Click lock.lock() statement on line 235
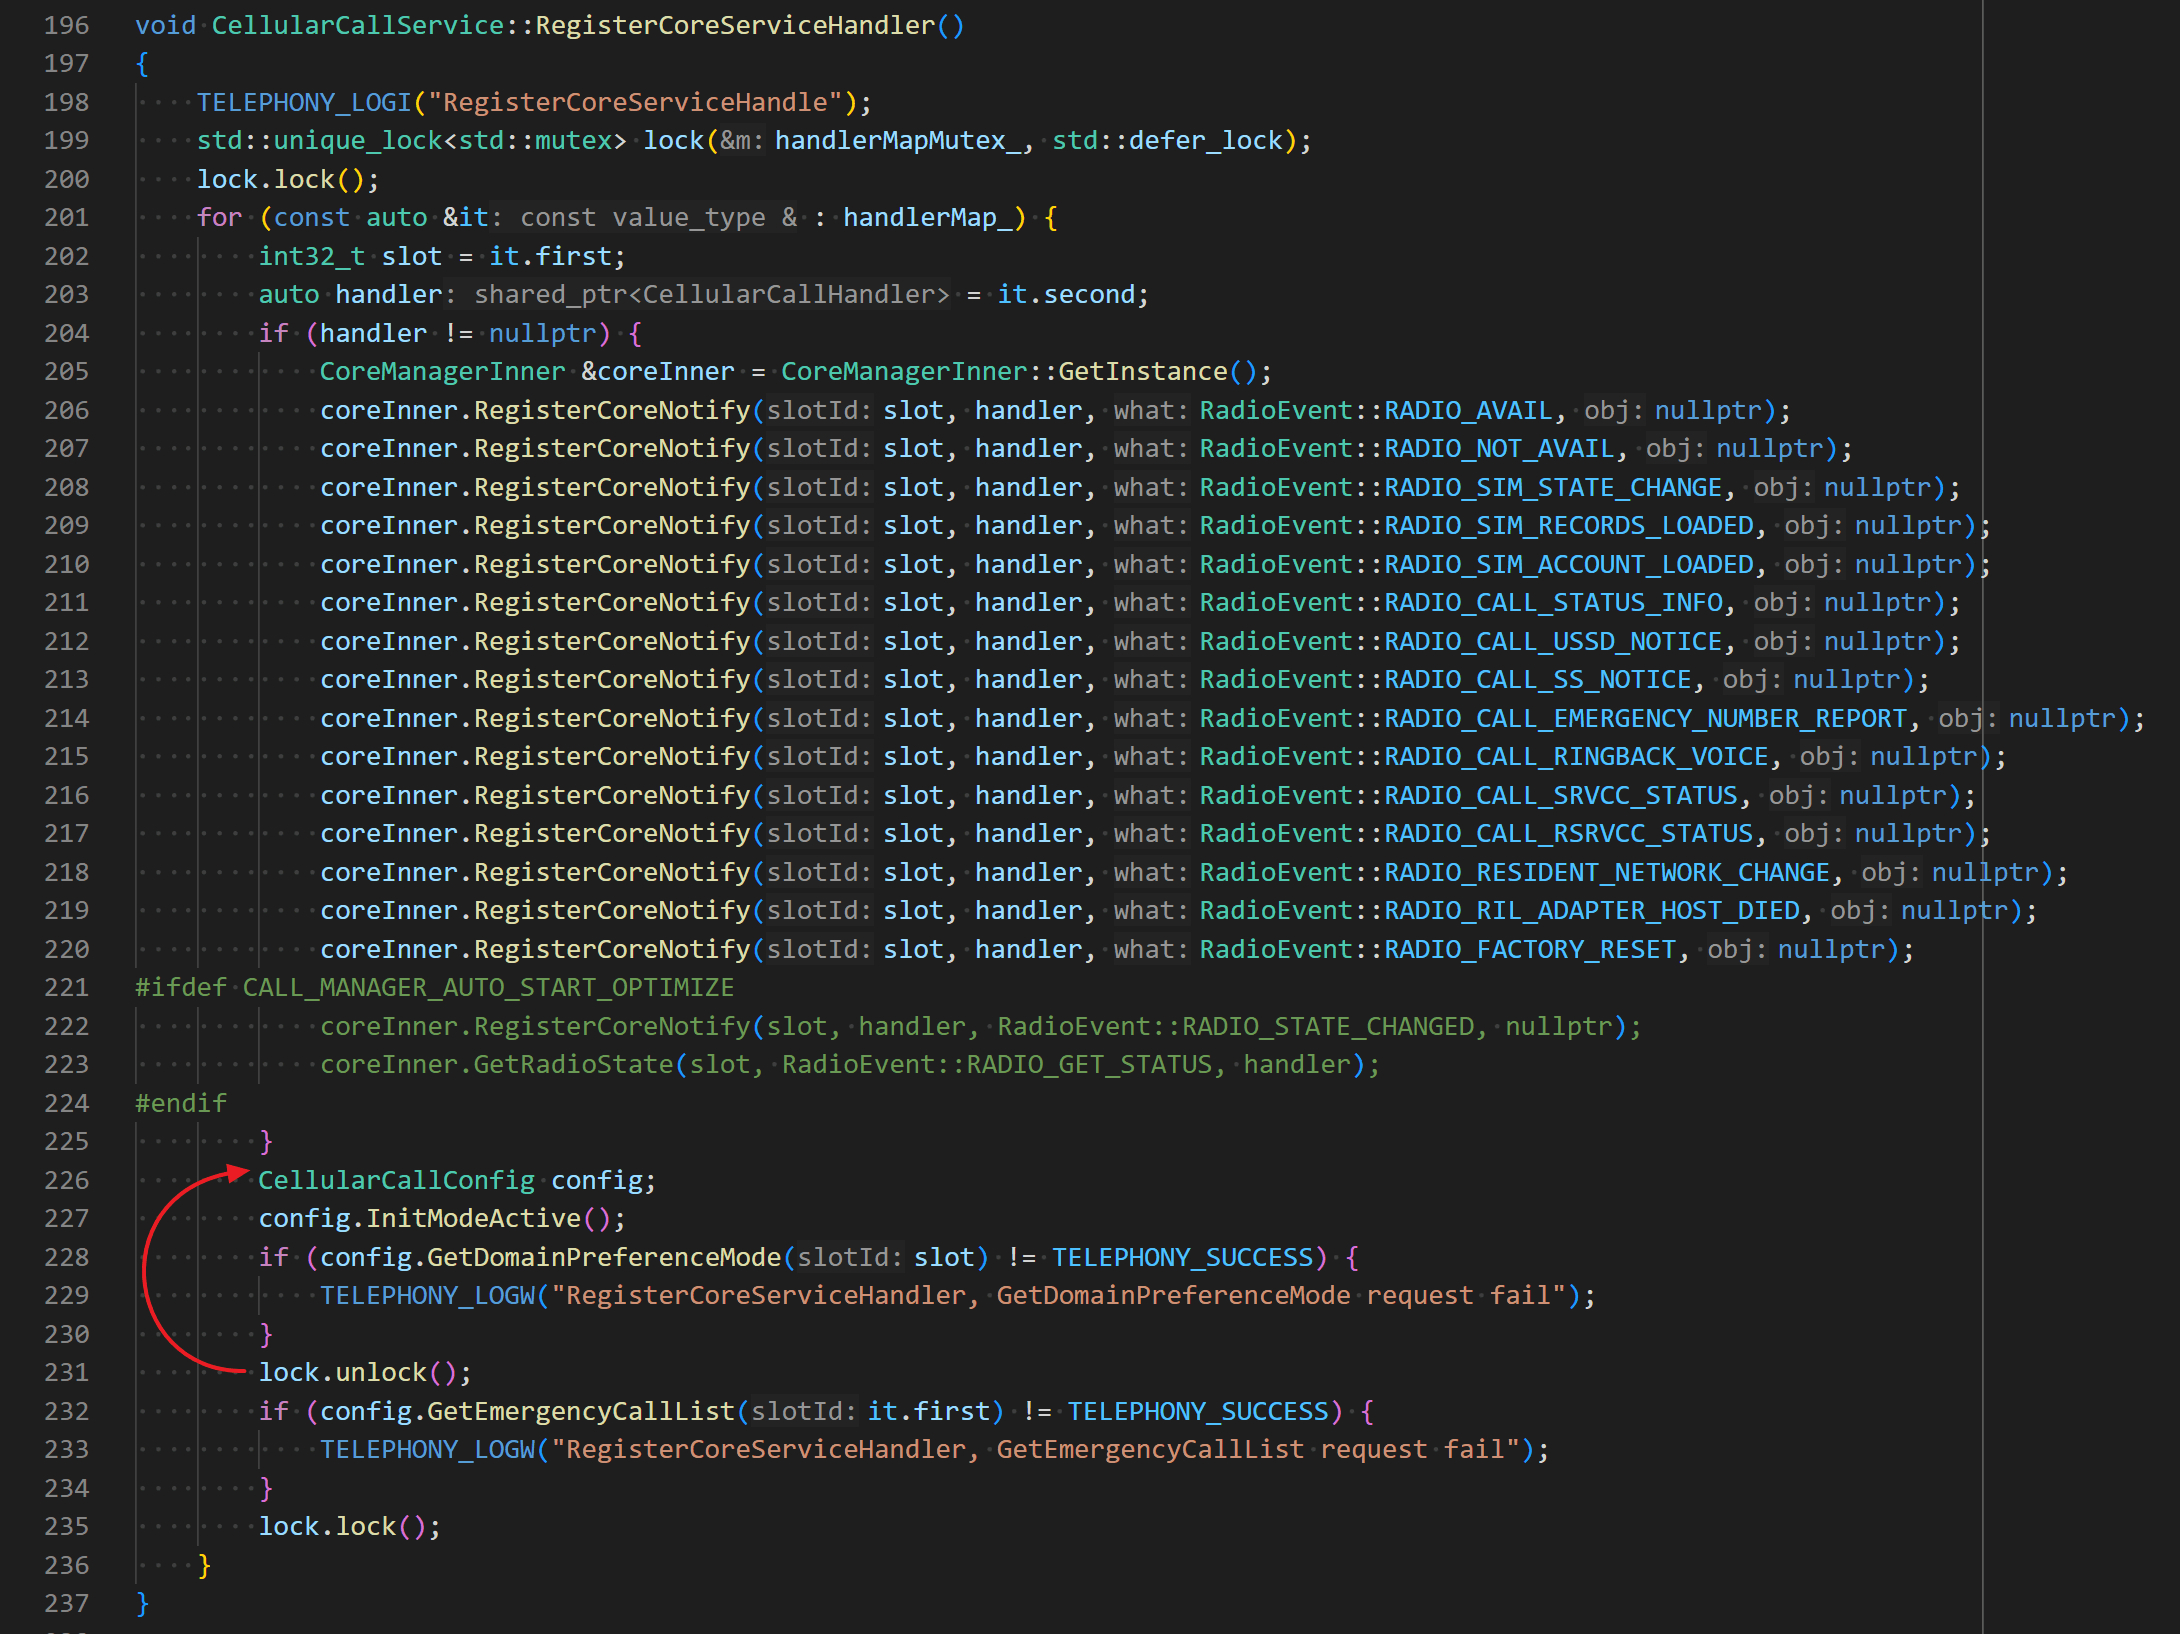2180x1634 pixels. (x=348, y=1526)
